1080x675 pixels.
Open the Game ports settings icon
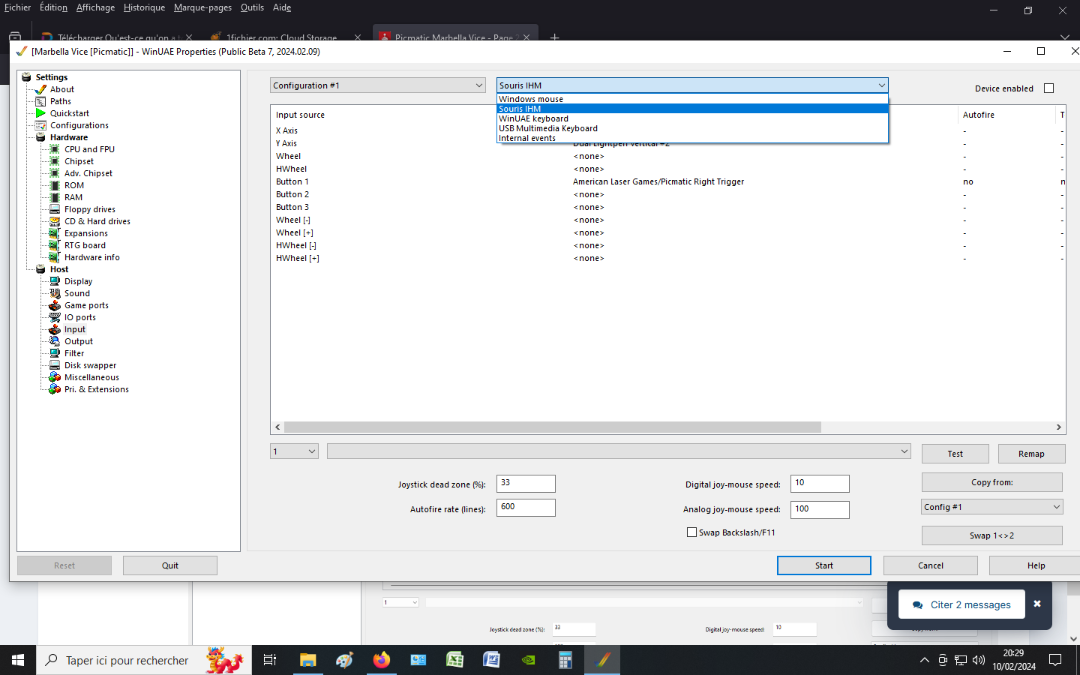click(55, 305)
